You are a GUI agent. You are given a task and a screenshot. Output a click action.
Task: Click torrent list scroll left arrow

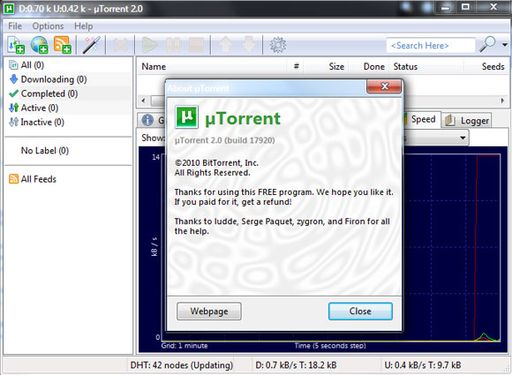144,100
